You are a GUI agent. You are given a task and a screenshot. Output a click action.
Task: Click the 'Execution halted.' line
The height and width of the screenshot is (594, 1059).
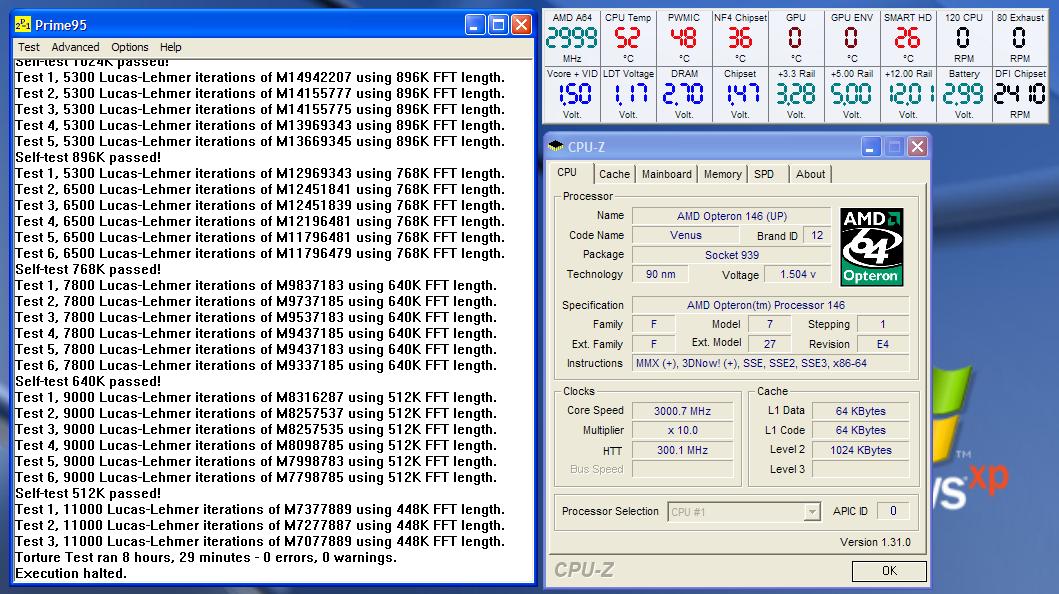coord(71,574)
